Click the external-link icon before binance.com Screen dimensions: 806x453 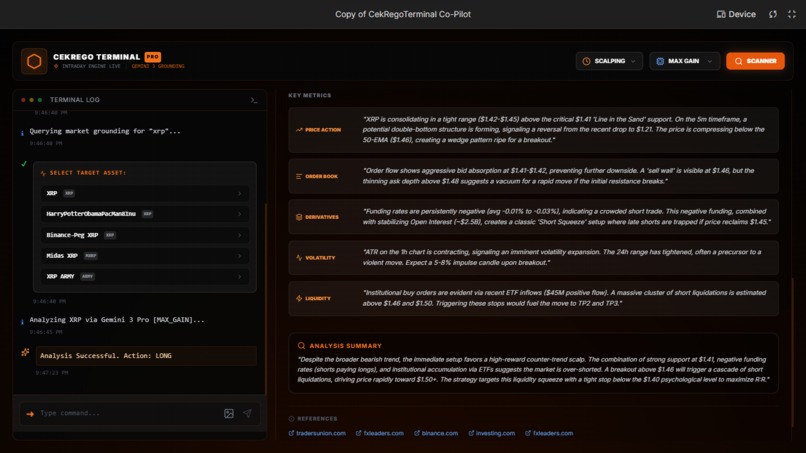click(x=417, y=433)
